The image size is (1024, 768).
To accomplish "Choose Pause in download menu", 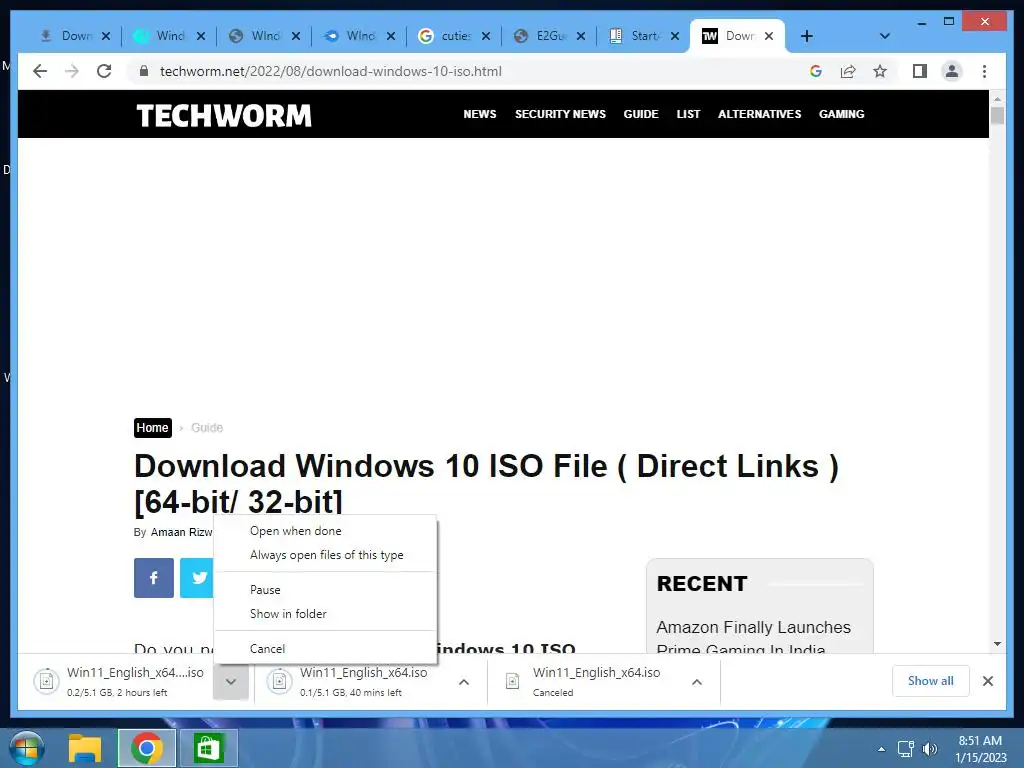I will coord(325,590).
